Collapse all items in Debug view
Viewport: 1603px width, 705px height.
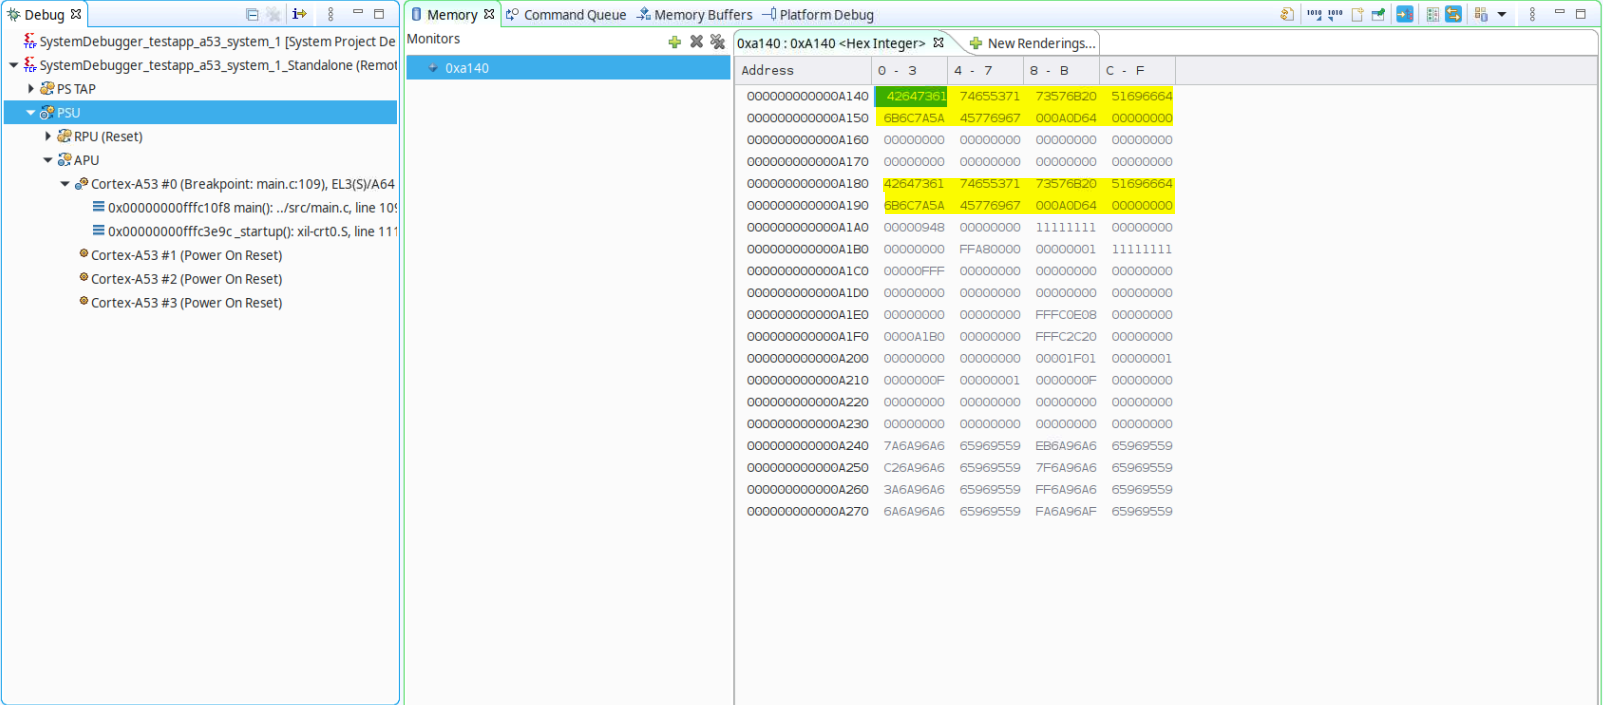coord(252,15)
